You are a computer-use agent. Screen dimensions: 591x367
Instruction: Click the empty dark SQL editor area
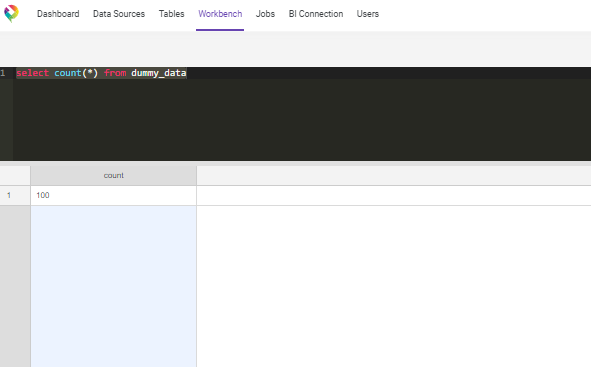click(302, 120)
